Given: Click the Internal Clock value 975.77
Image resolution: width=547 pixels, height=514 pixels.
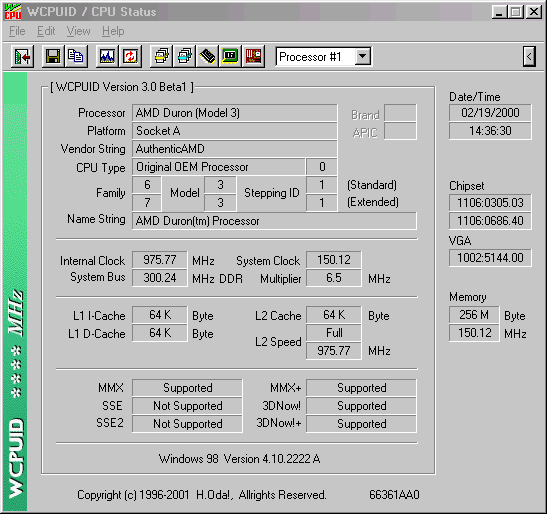Looking at the screenshot, I should click(x=160, y=260).
